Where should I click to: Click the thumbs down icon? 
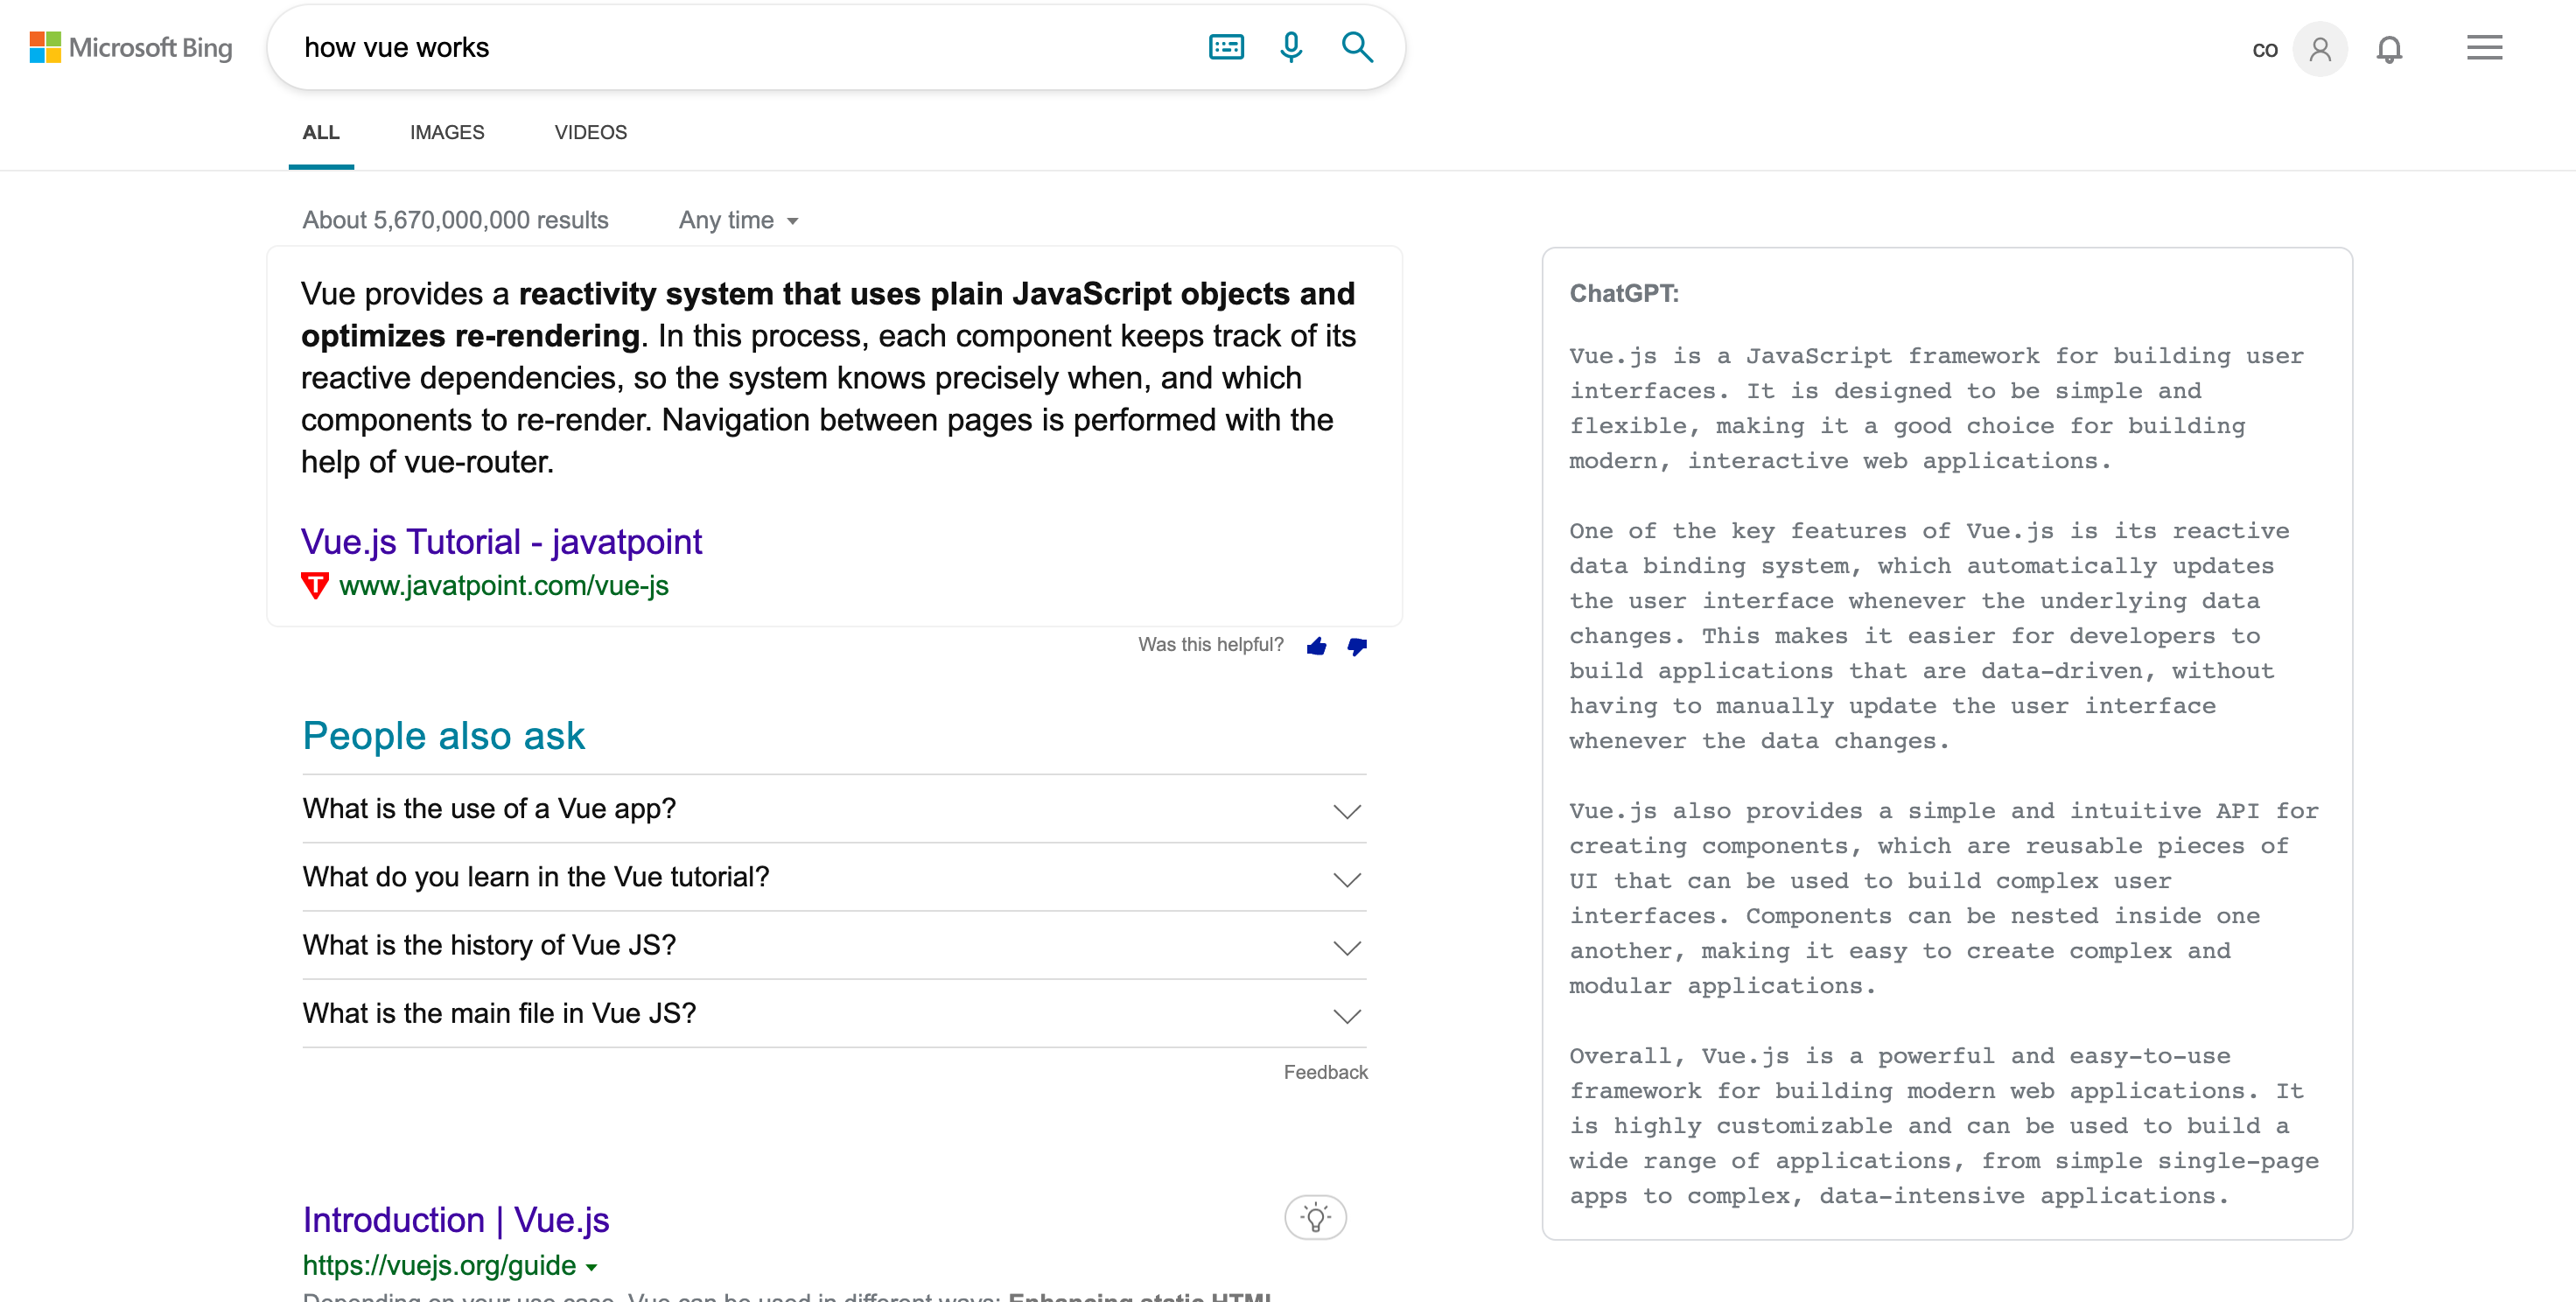coord(1356,646)
